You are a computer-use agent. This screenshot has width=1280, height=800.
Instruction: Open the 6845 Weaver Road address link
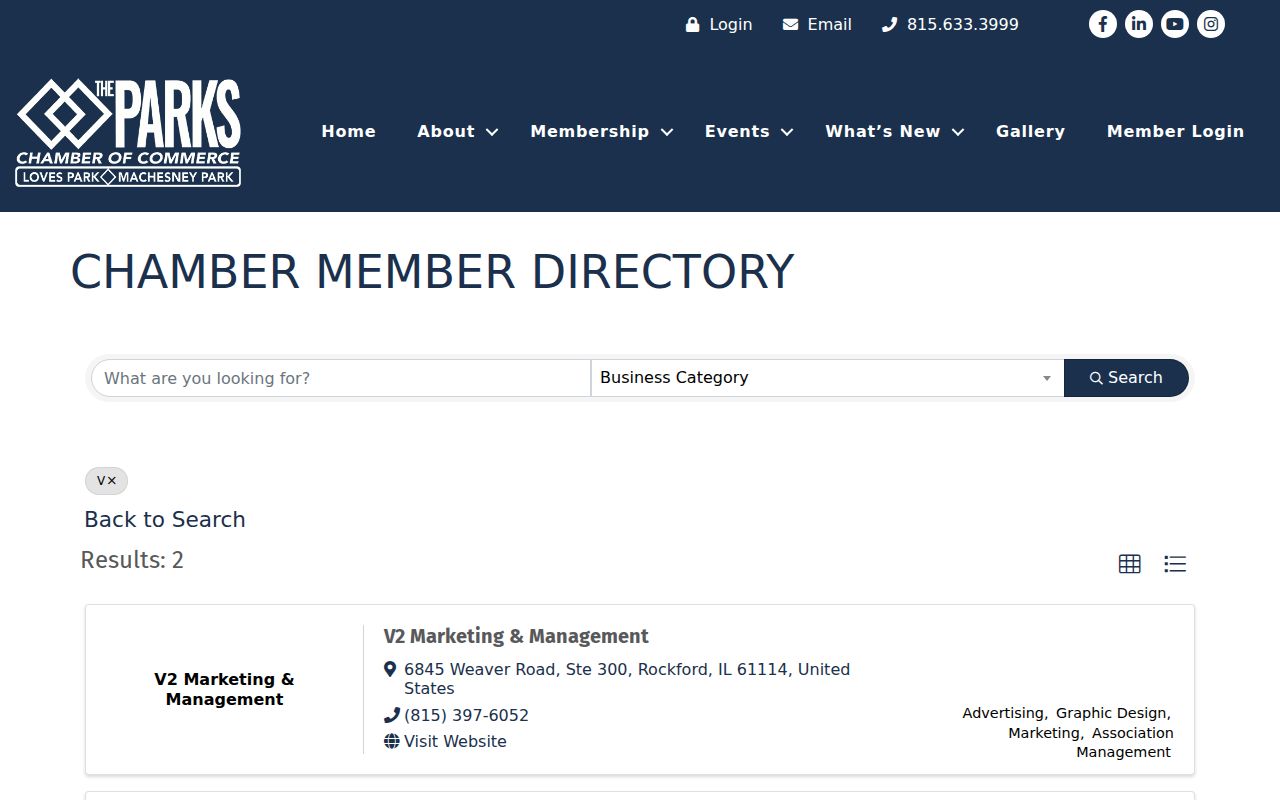click(627, 678)
